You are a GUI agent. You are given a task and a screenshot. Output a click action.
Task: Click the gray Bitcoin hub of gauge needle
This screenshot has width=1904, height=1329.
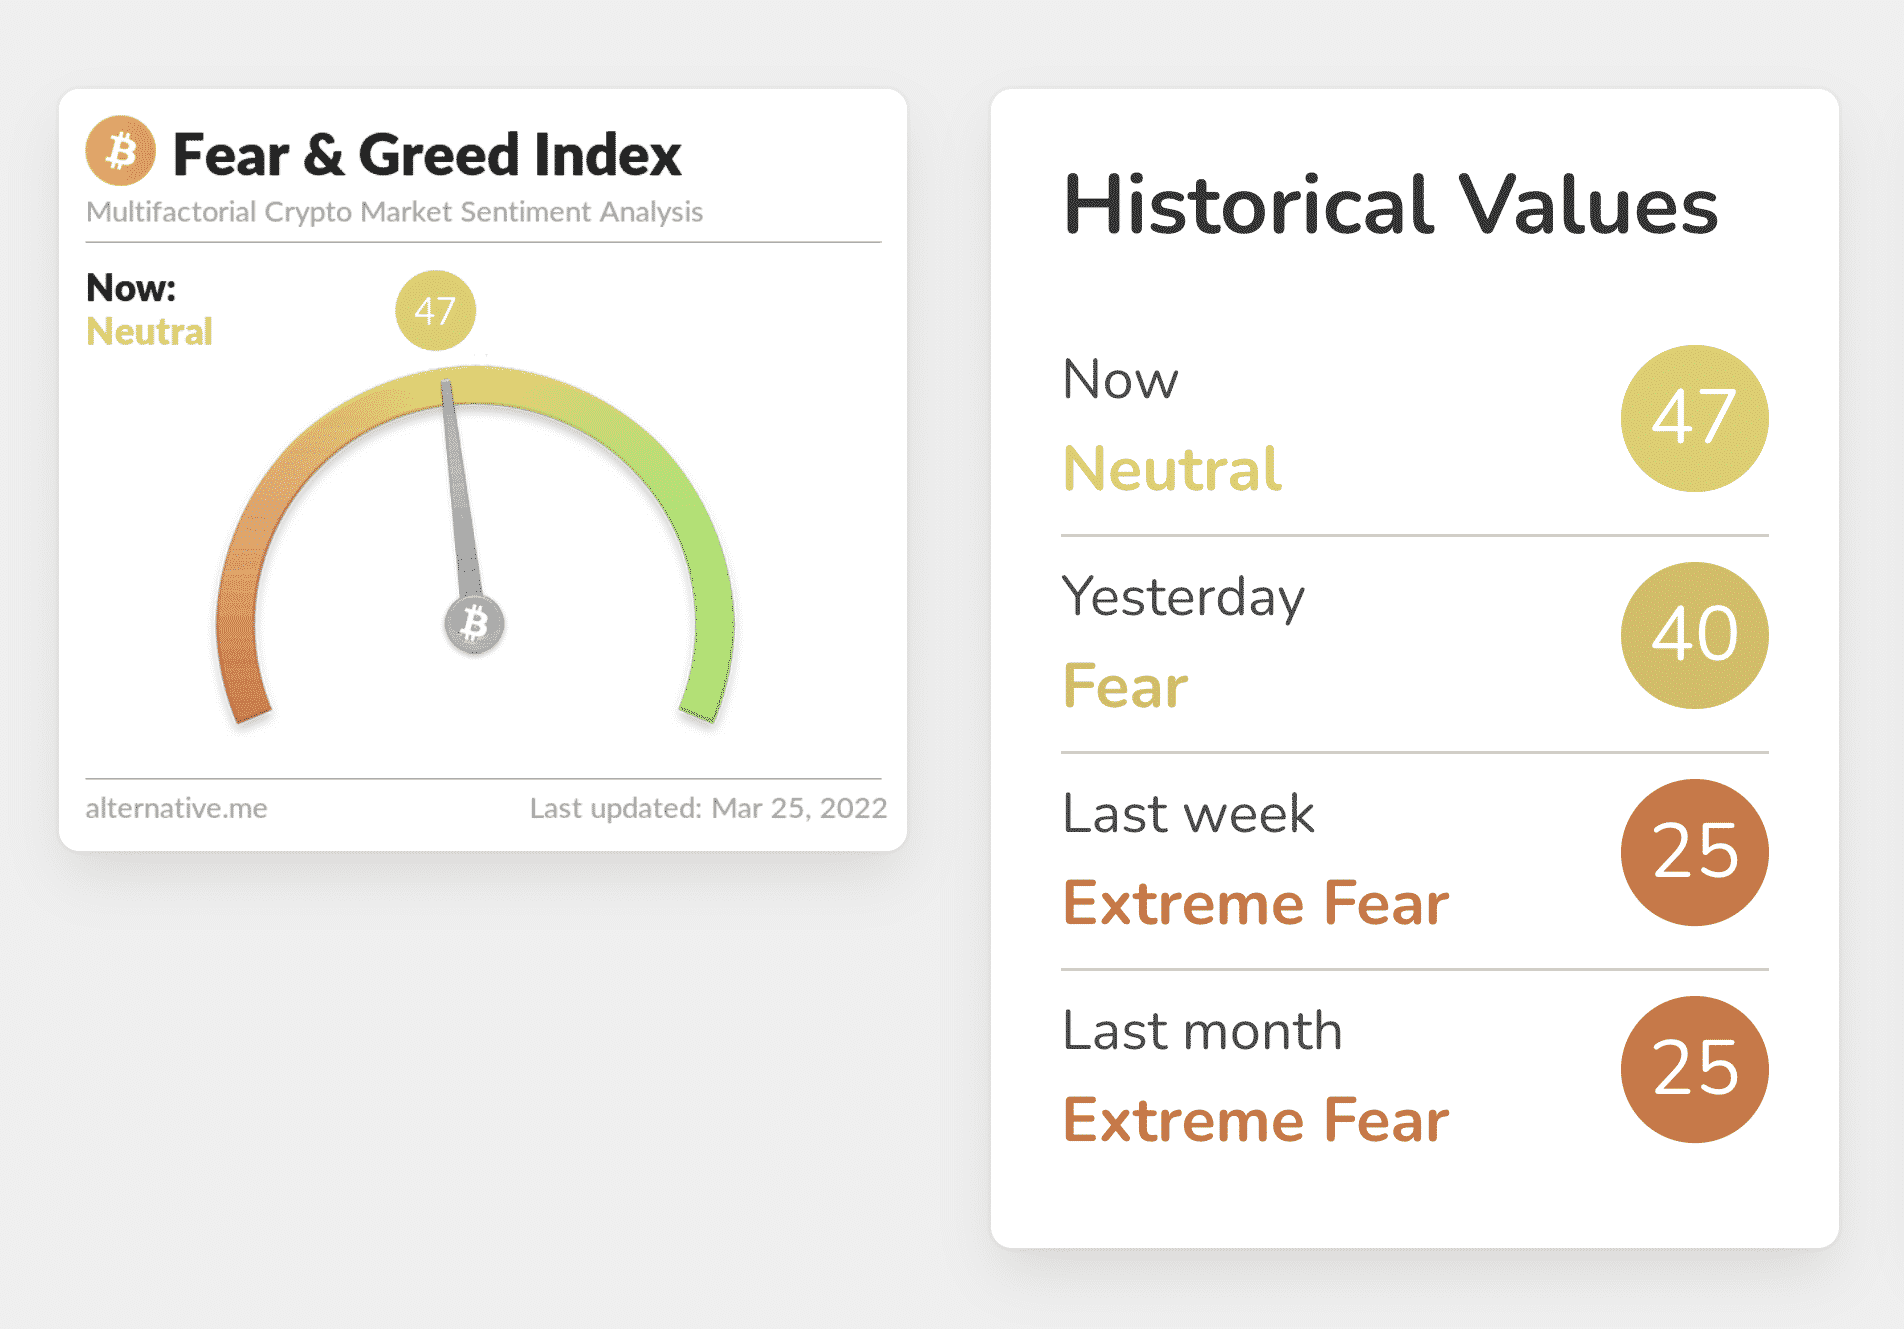(x=474, y=624)
